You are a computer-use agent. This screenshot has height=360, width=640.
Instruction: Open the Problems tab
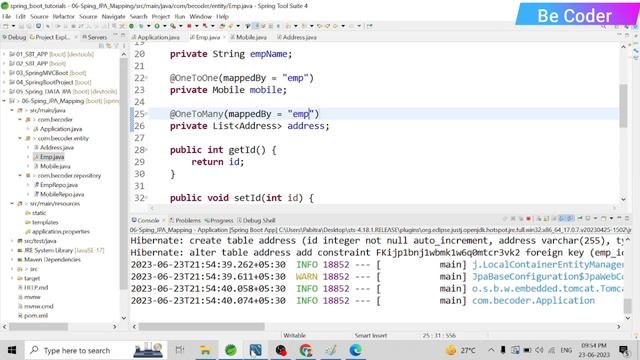[188, 220]
